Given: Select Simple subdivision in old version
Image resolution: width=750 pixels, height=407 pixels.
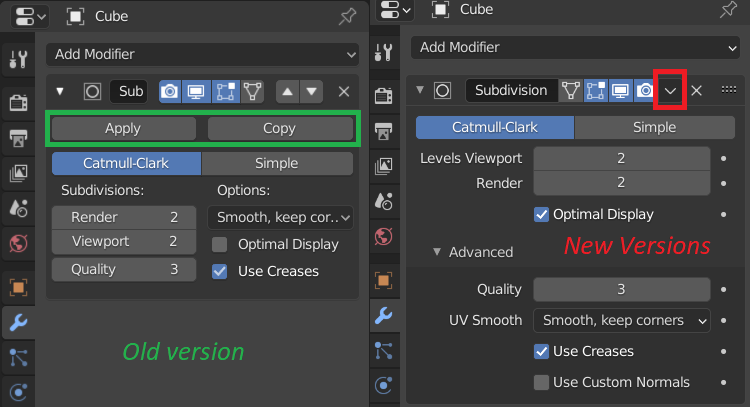Looking at the screenshot, I should coord(277,164).
